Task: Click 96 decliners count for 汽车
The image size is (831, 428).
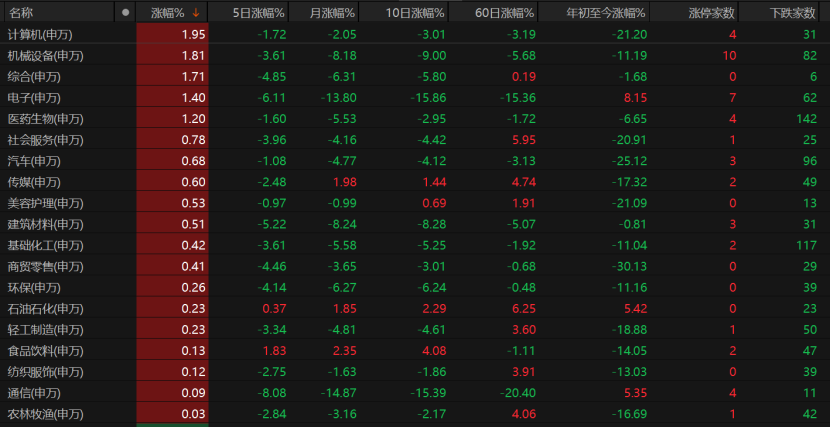Action: [810, 161]
